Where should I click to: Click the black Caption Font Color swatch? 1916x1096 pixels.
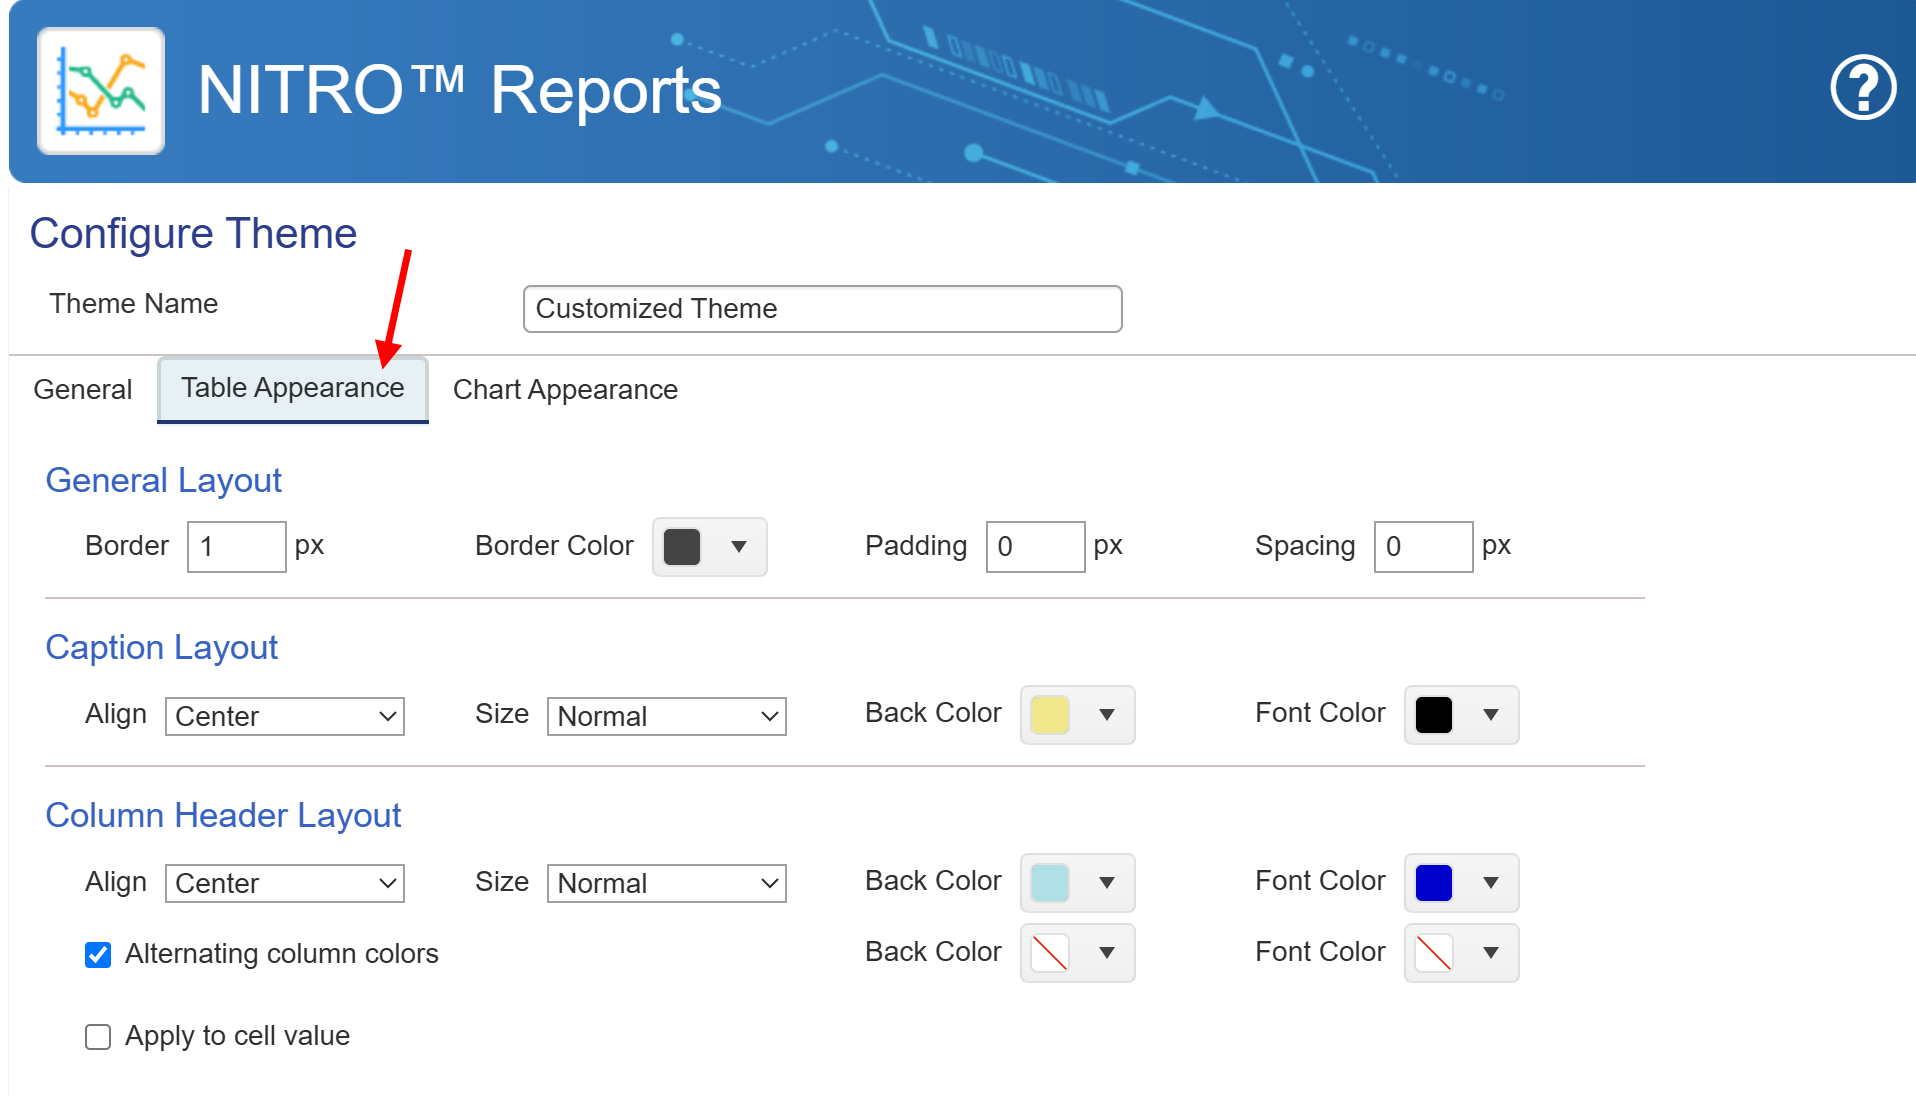coord(1433,715)
